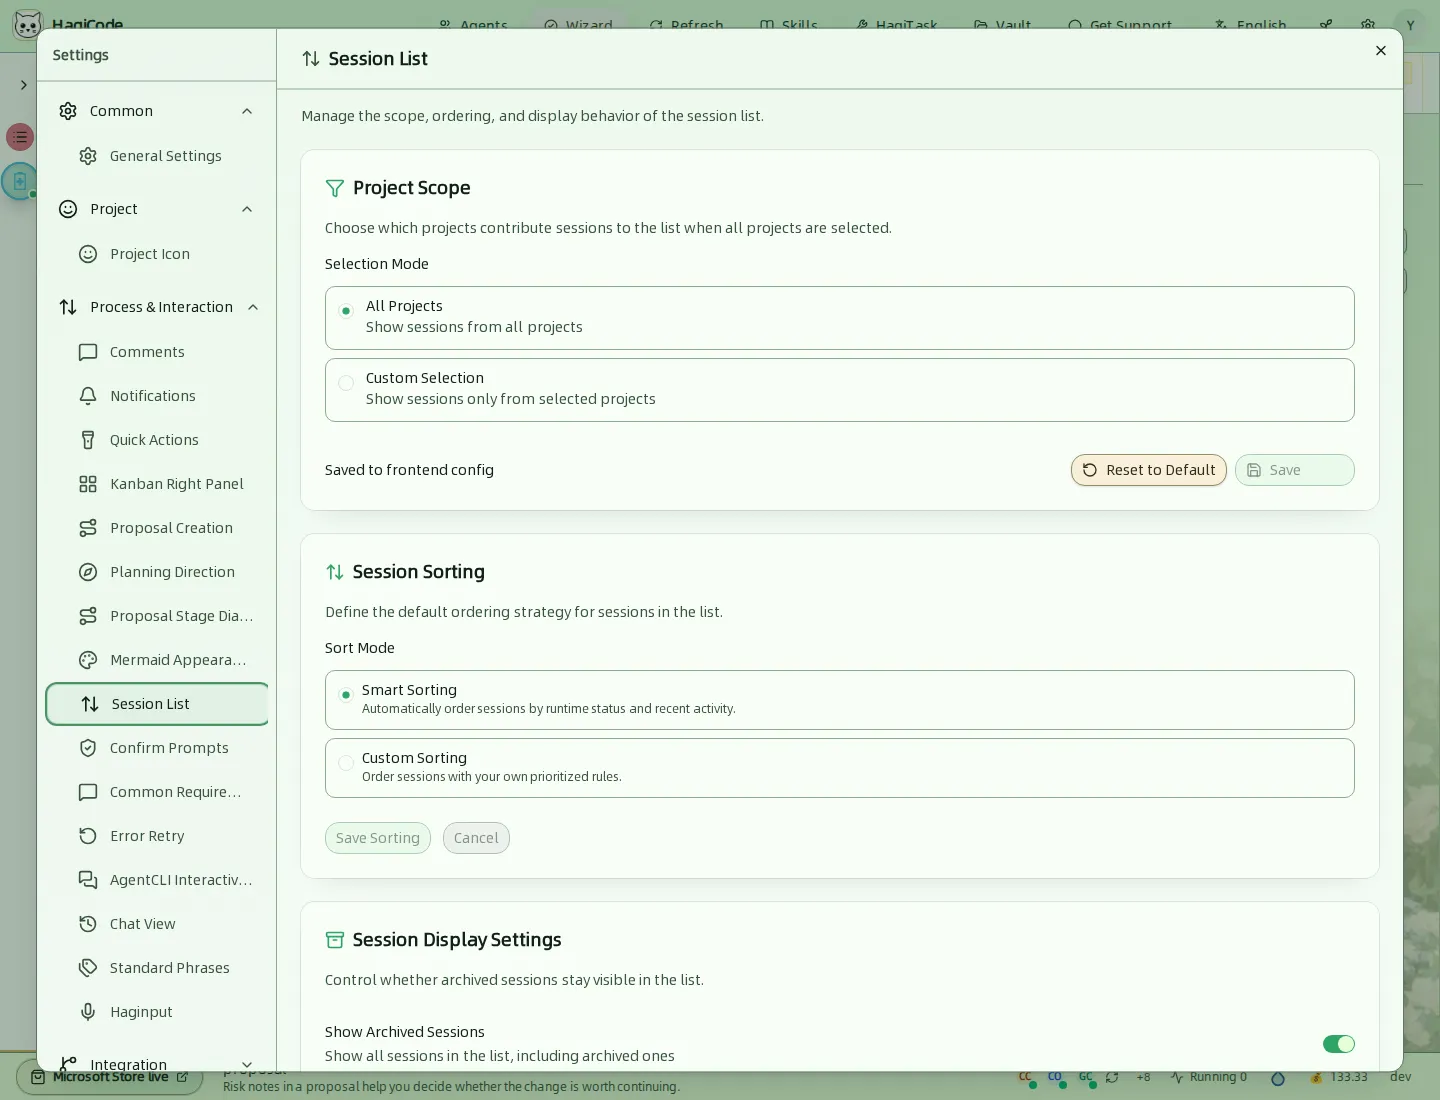The image size is (1440, 1100).
Task: Click the Running 0 status indicator
Action: coord(1209,1077)
